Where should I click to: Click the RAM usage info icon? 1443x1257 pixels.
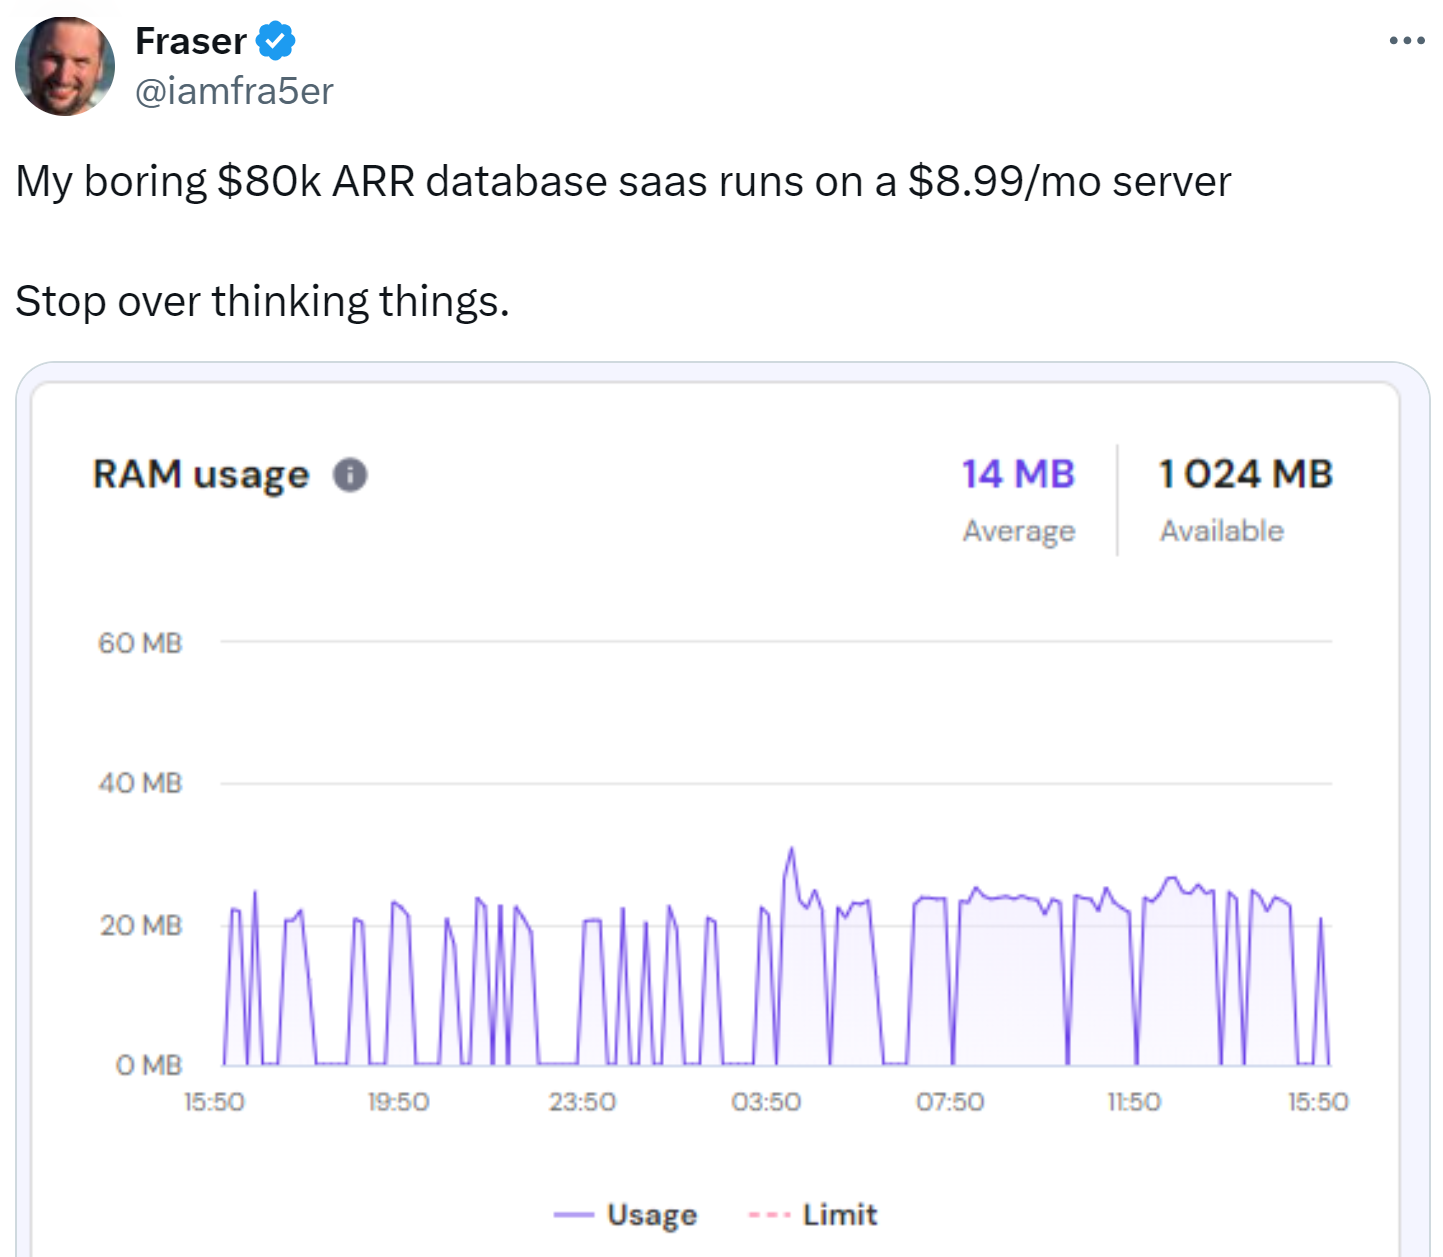point(350,474)
